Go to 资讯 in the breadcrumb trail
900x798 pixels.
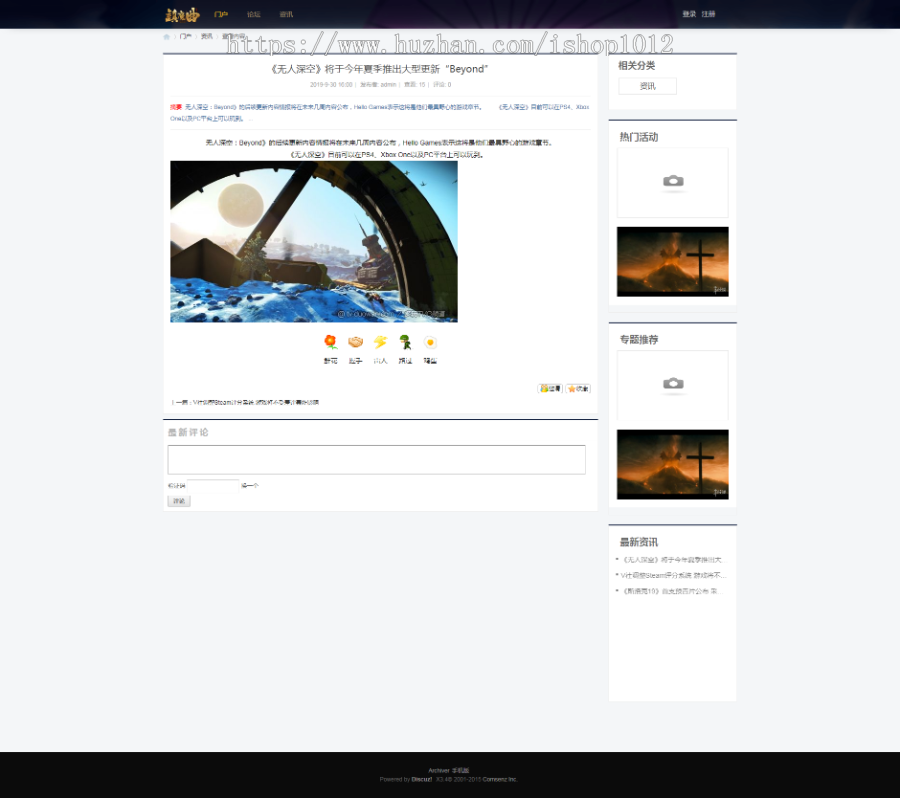[x=207, y=36]
